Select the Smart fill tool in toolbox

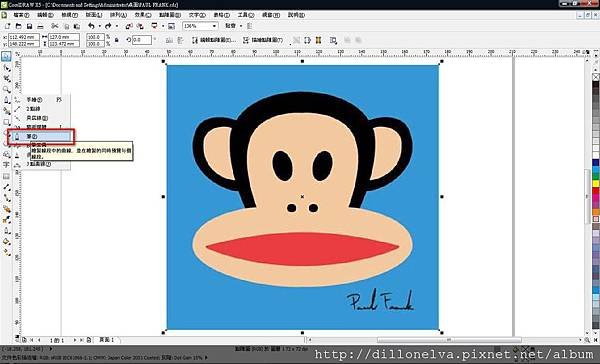coord(6,111)
